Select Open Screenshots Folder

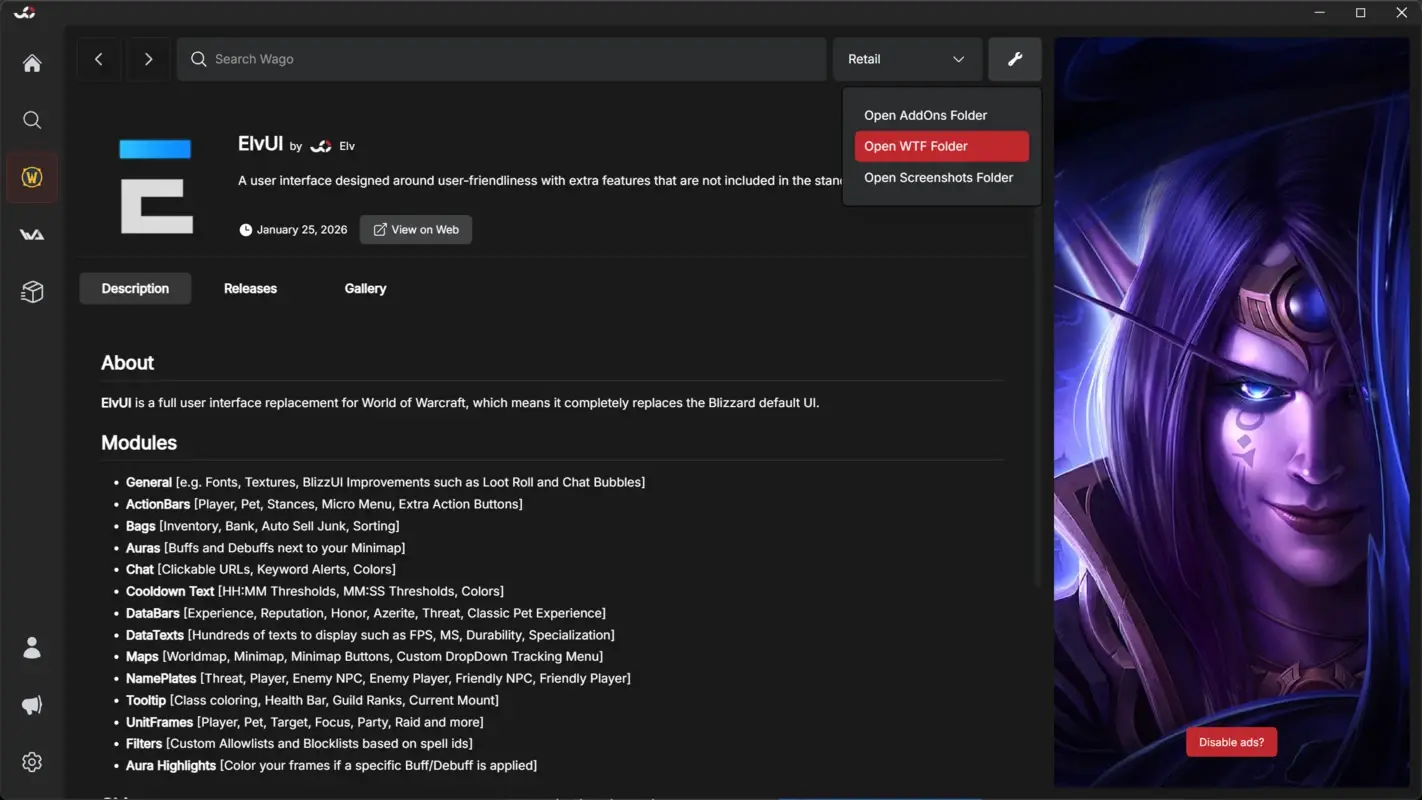(x=938, y=177)
